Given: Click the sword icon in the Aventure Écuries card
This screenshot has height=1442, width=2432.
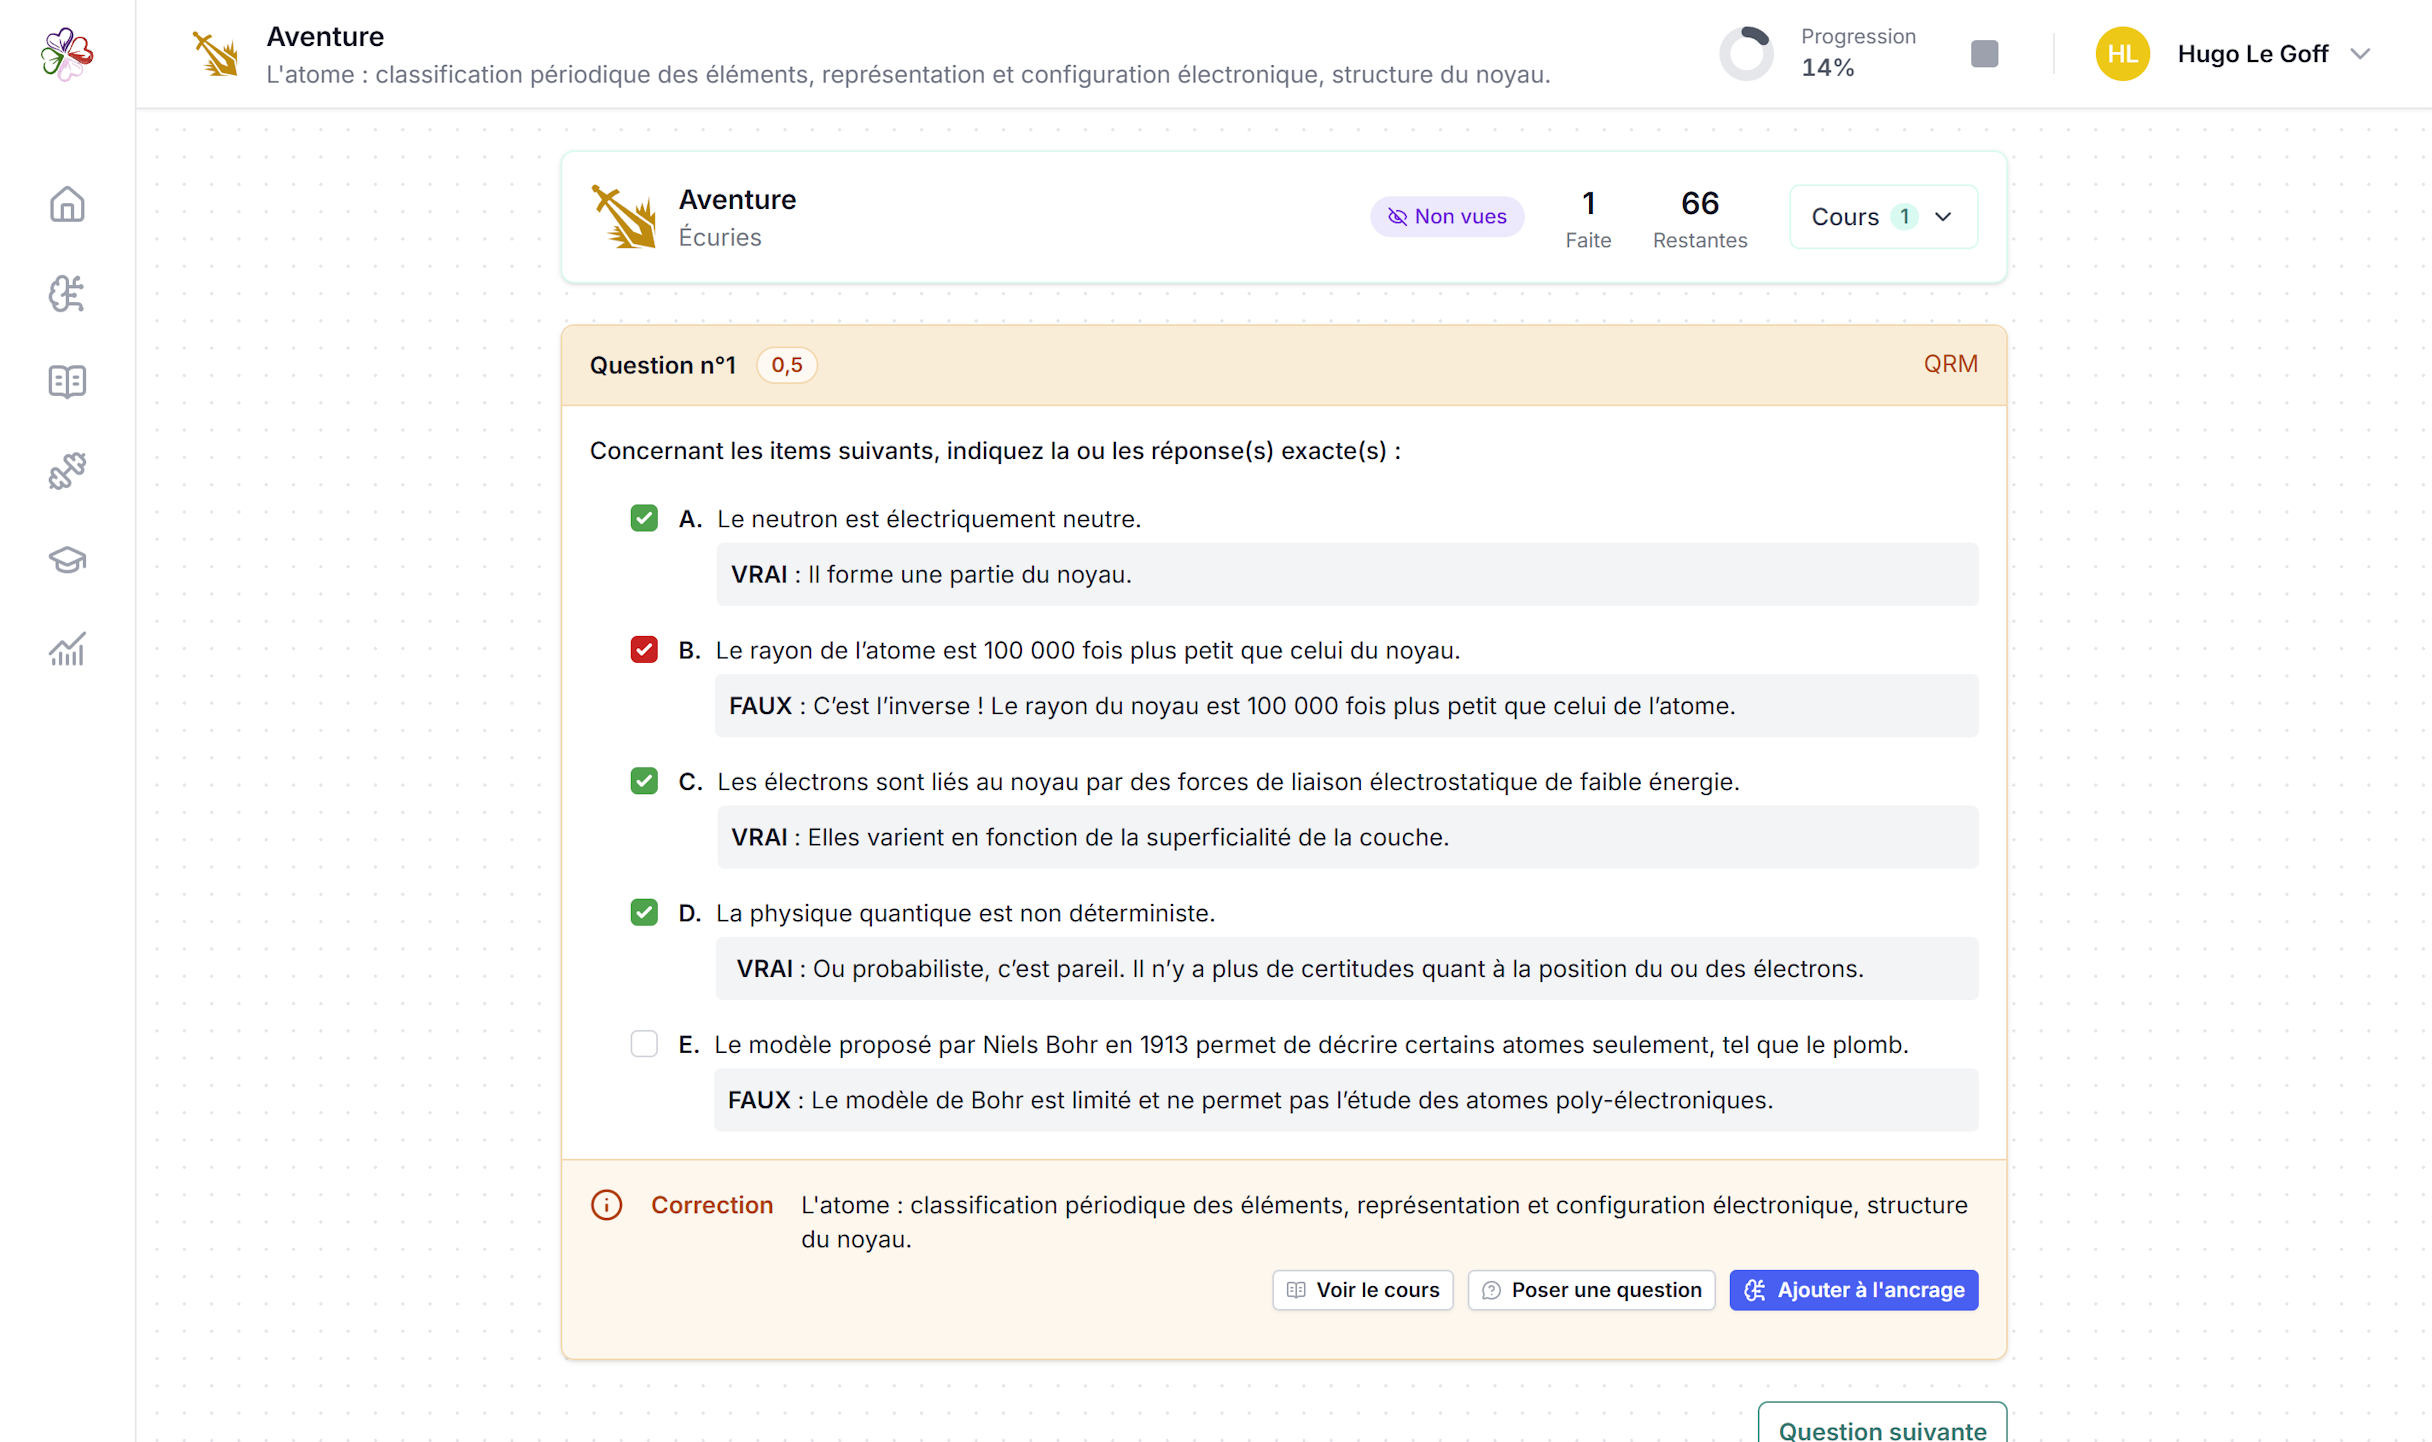Looking at the screenshot, I should click(624, 216).
